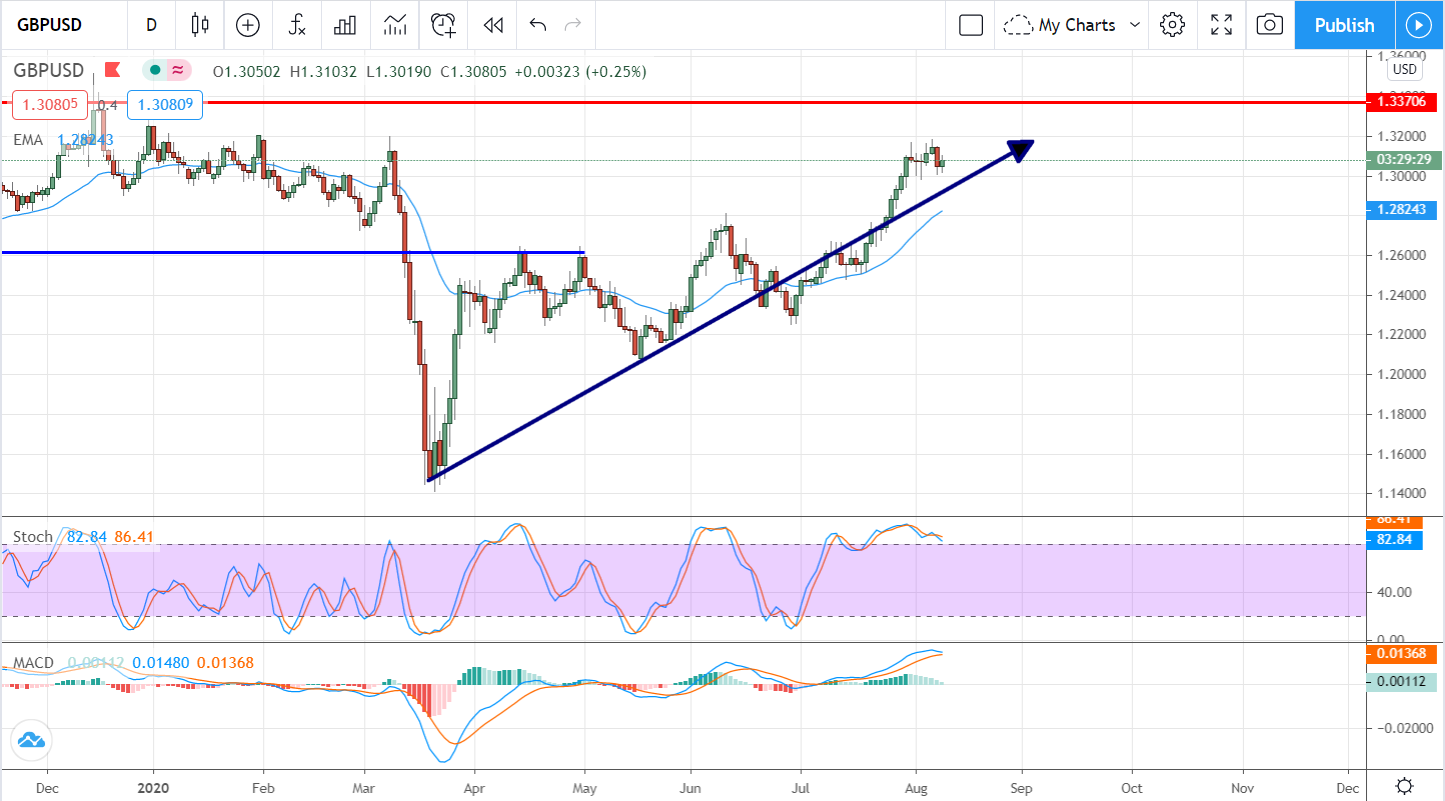Open the My Charts dropdown
Screen dimensions: 1445x801
1073,25
